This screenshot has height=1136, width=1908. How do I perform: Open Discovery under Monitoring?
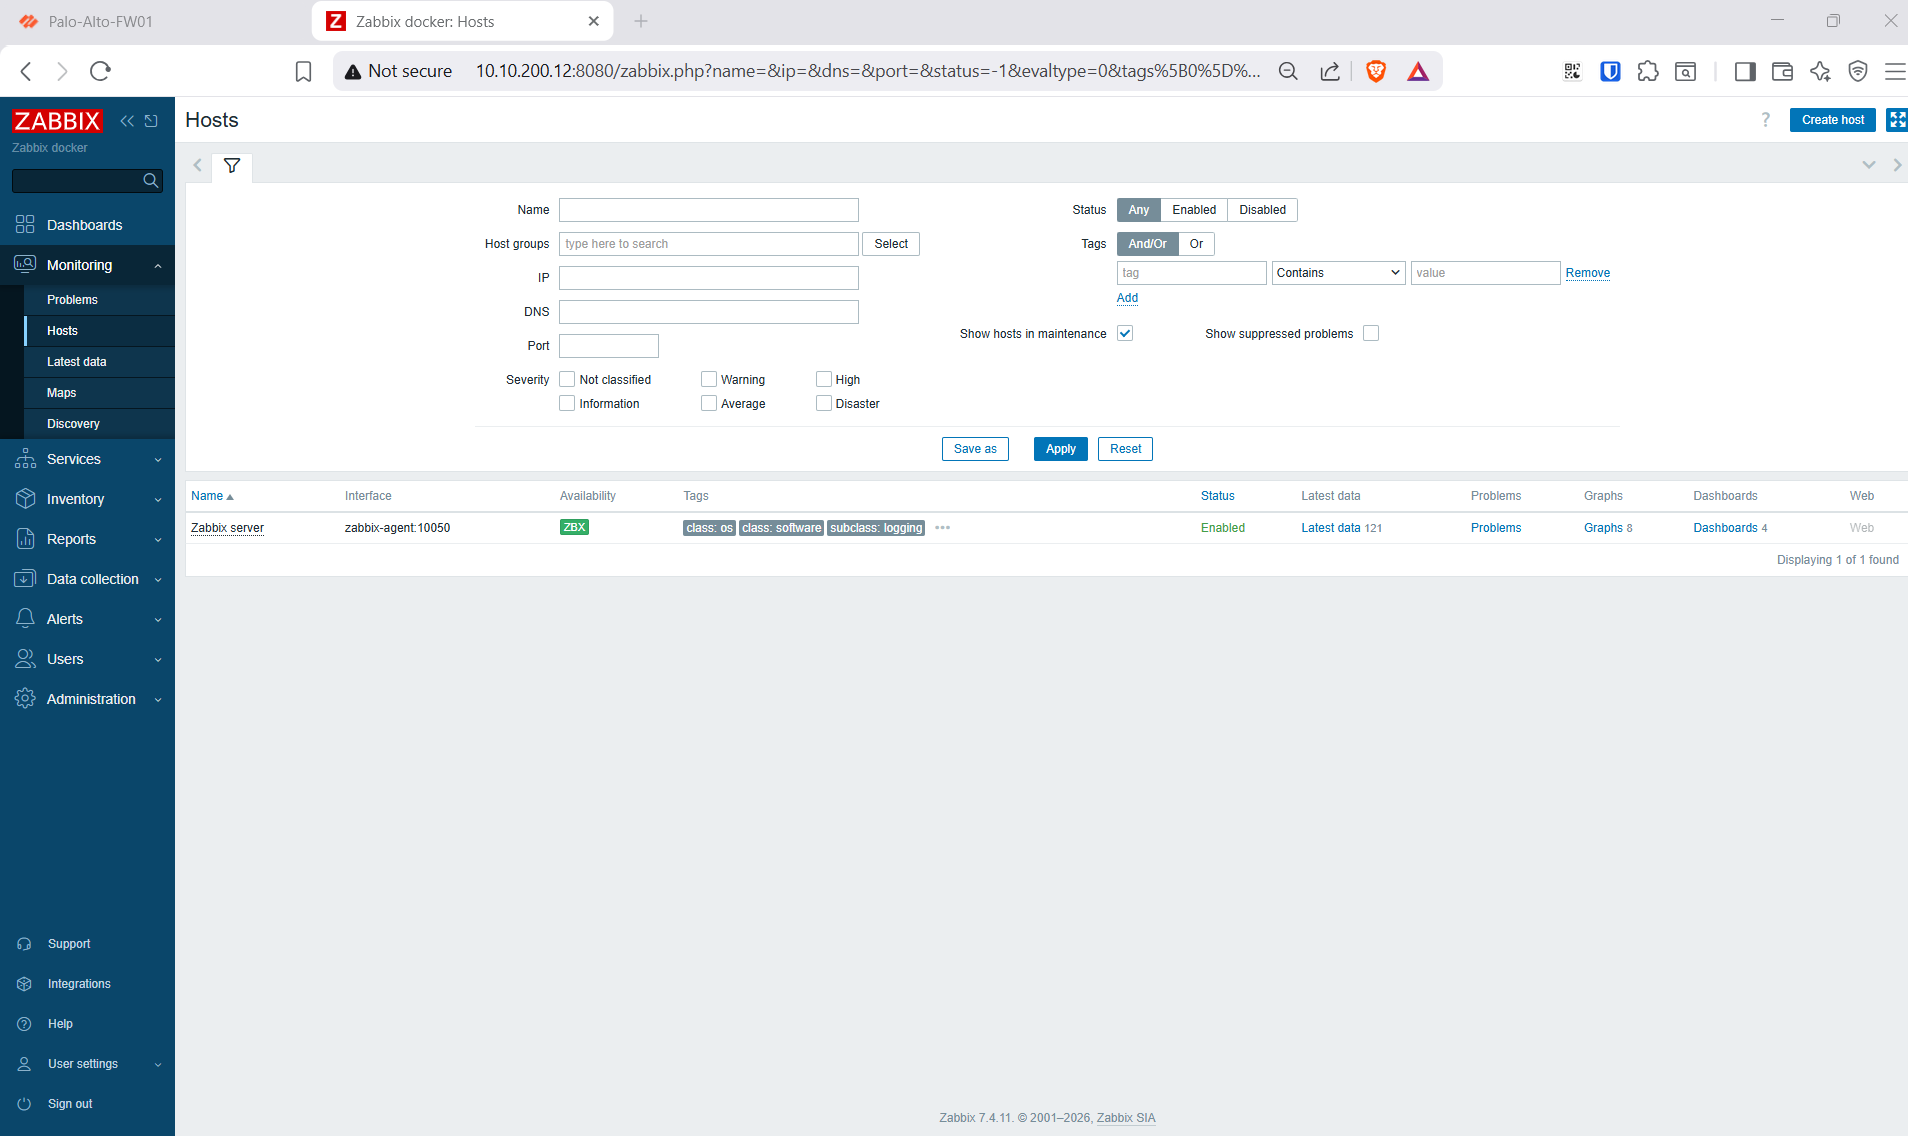click(99, 424)
